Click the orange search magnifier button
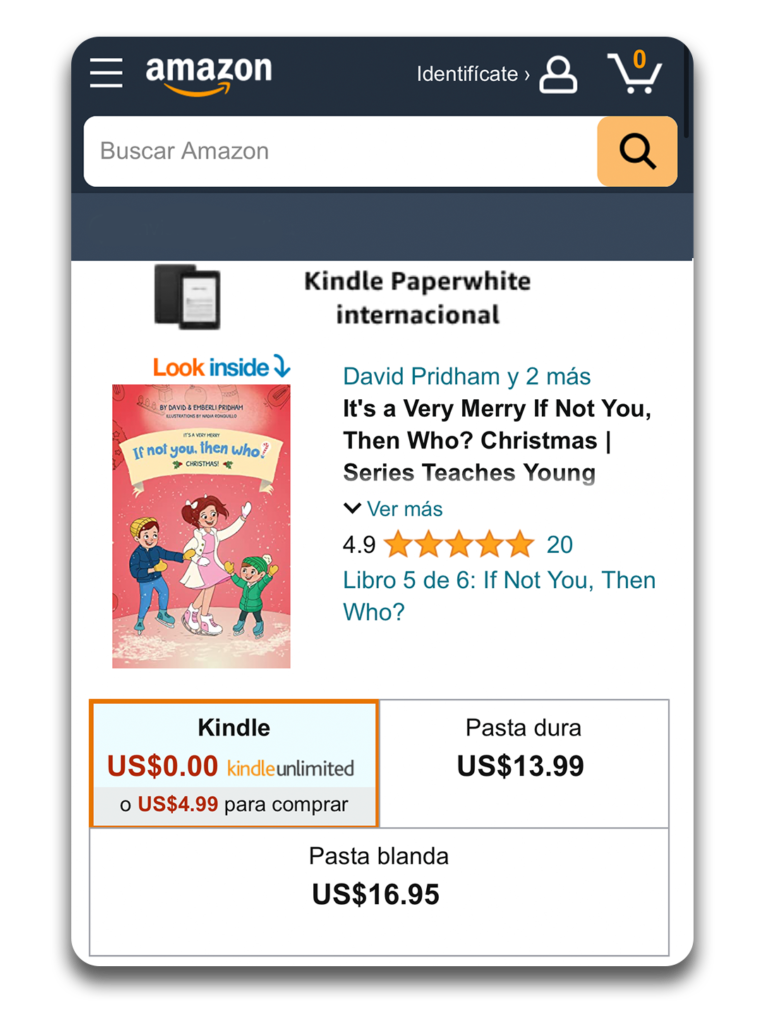This screenshot has height=1024, width=762. 637,152
